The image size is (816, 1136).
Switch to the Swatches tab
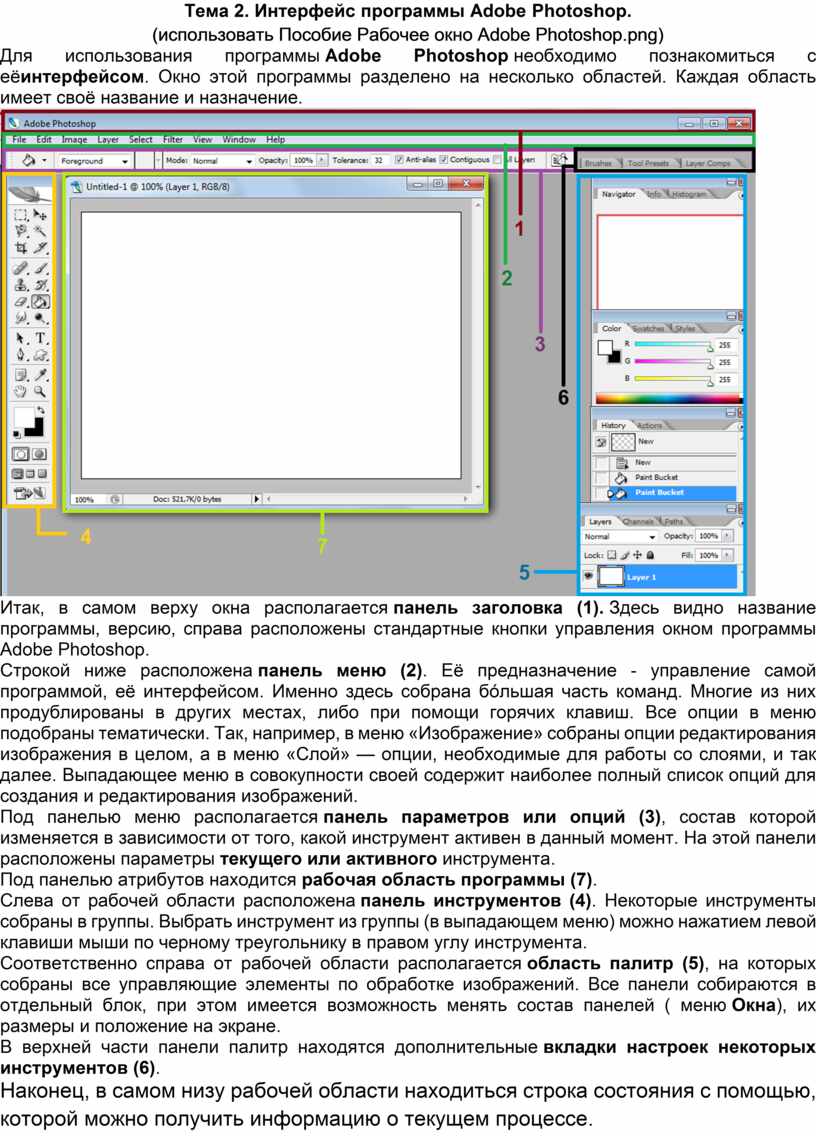click(x=649, y=328)
